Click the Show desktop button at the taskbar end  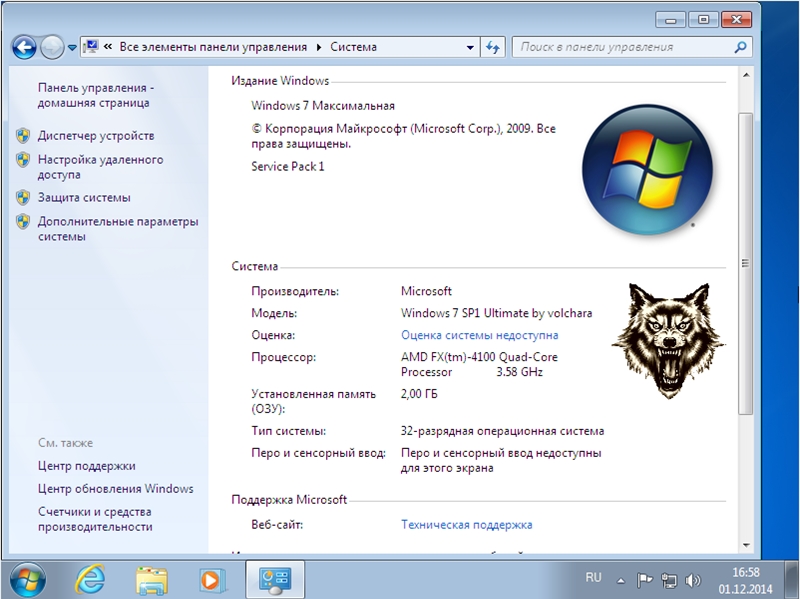[792, 580]
